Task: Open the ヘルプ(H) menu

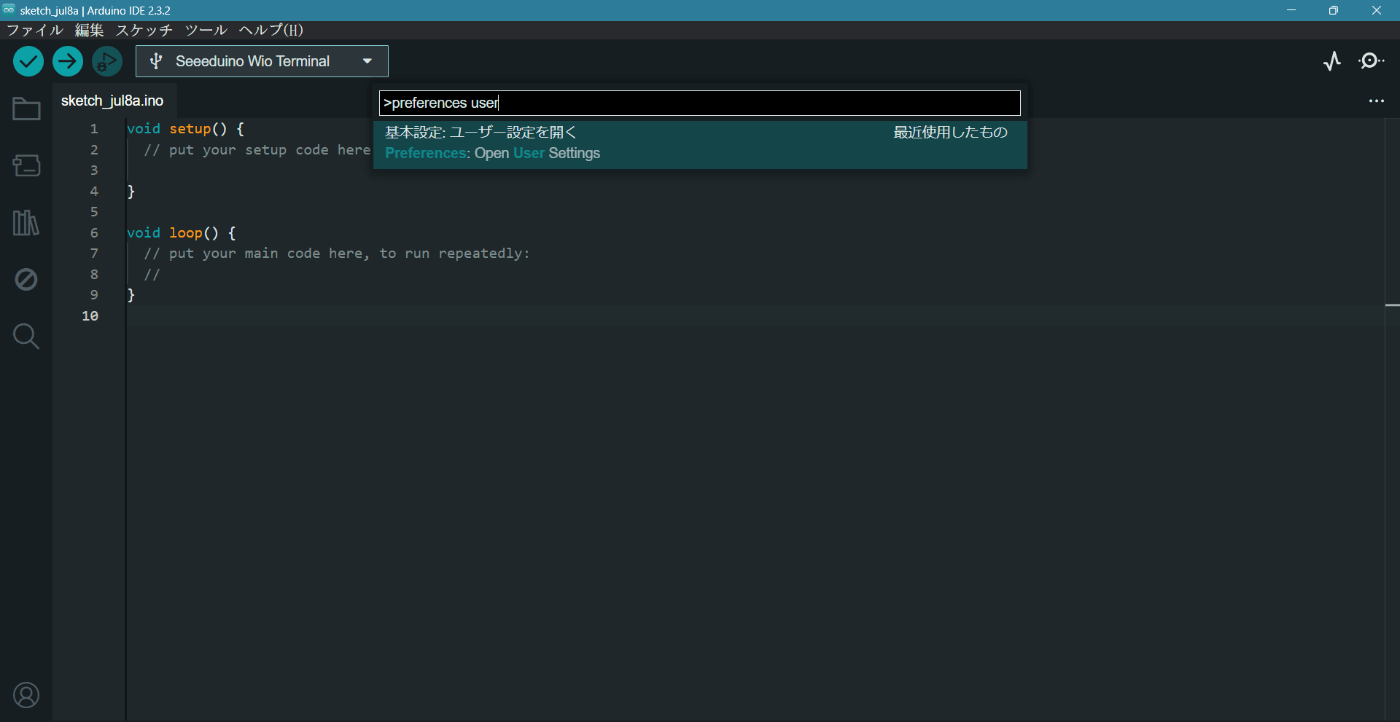Action: (x=271, y=30)
